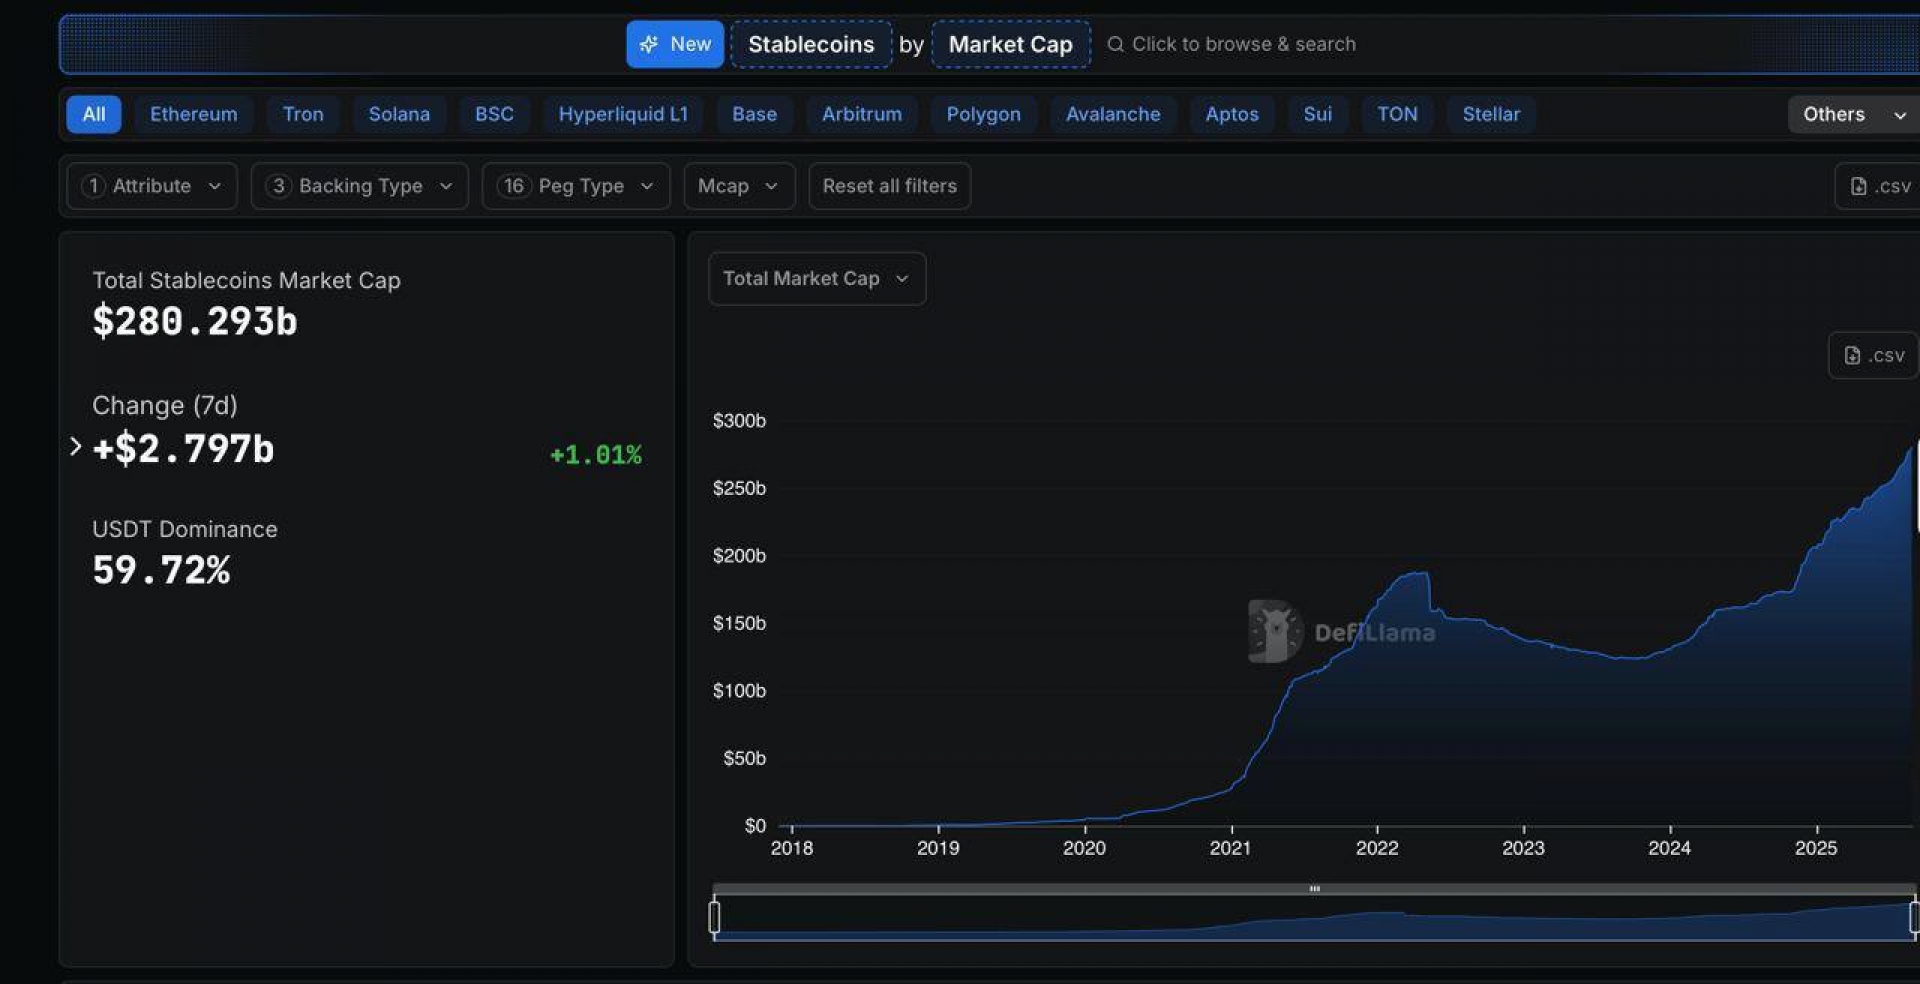Open the Backing Type dropdown

click(360, 186)
